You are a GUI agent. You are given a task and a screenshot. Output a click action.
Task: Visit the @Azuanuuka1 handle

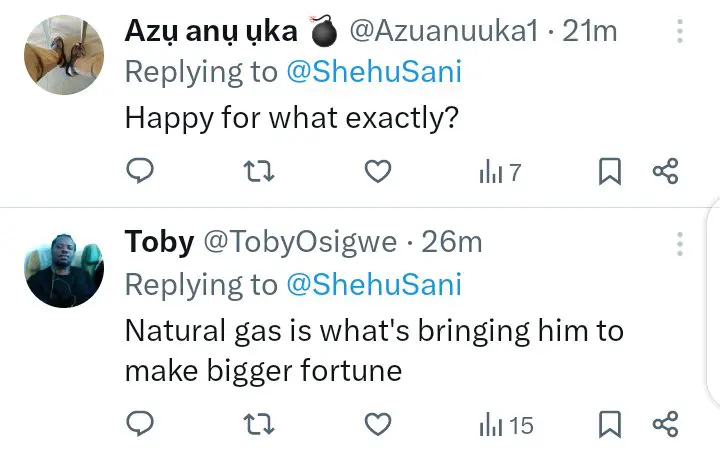448,31
